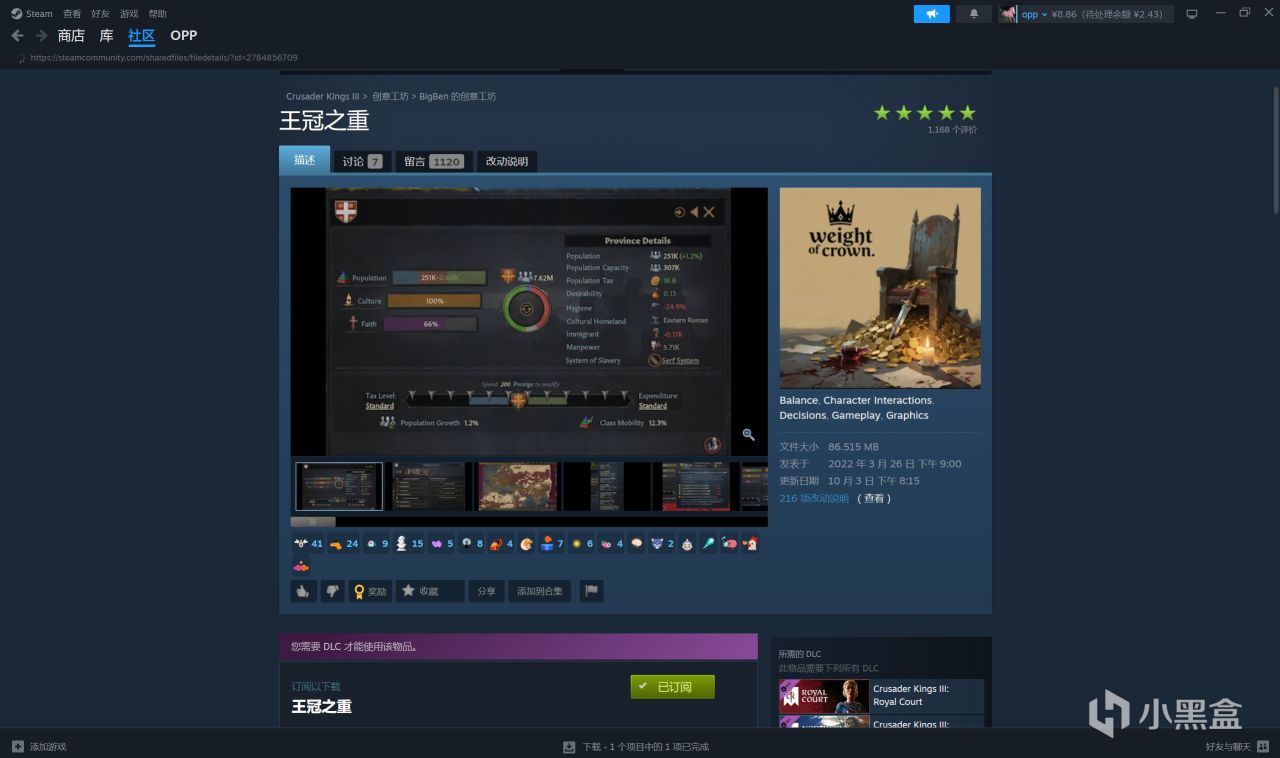The height and width of the screenshot is (758, 1280).
Task: Click 添加游戏 in the bottom bar
Action: click(48, 747)
